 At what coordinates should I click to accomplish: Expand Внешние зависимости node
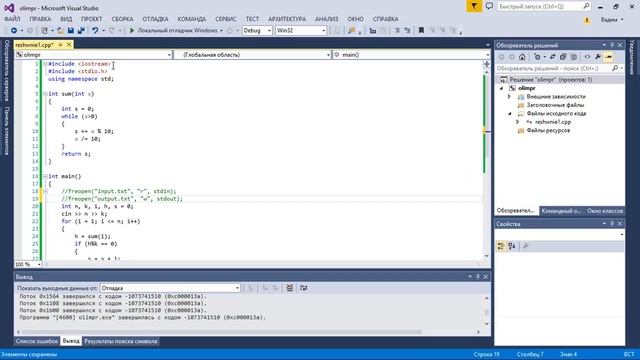pos(509,97)
